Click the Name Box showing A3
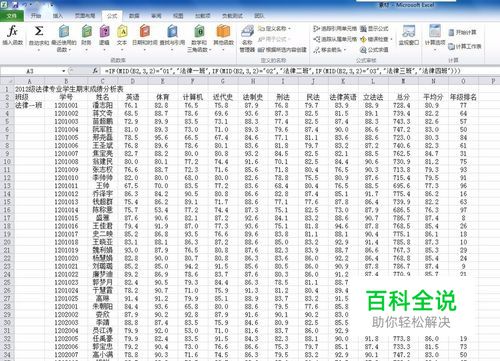This screenshot has width=500, height=361. (30, 71)
